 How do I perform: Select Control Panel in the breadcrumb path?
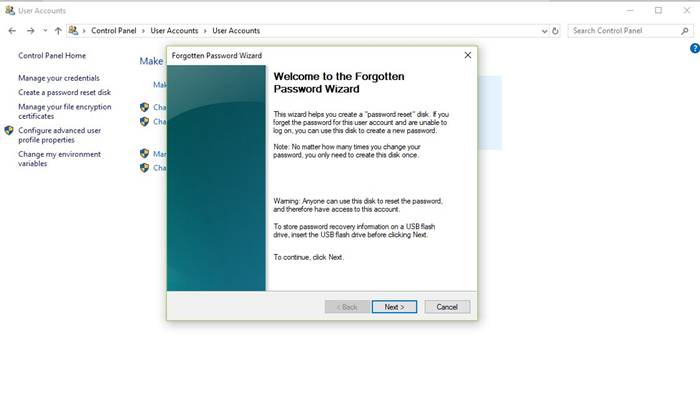coord(113,31)
